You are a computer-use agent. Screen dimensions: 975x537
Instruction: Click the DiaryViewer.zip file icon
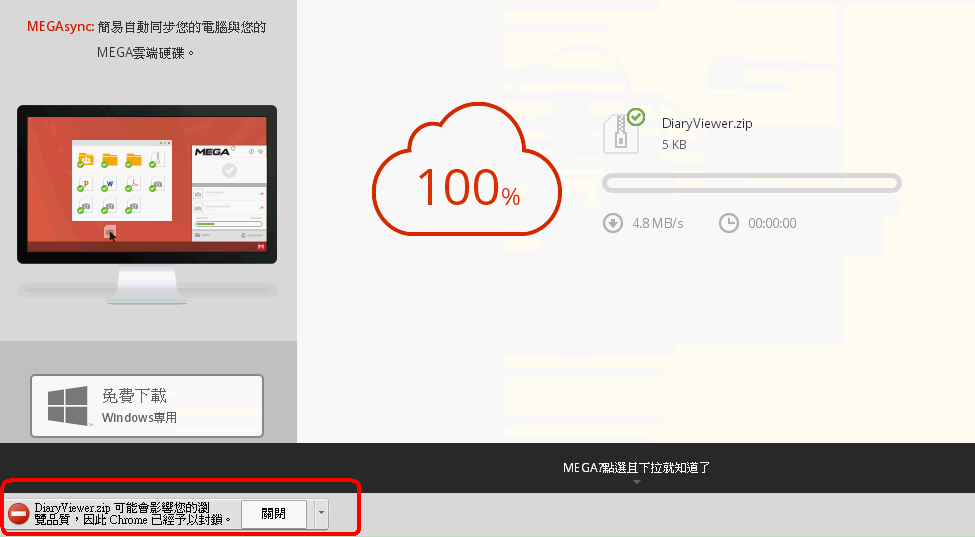(x=621, y=133)
